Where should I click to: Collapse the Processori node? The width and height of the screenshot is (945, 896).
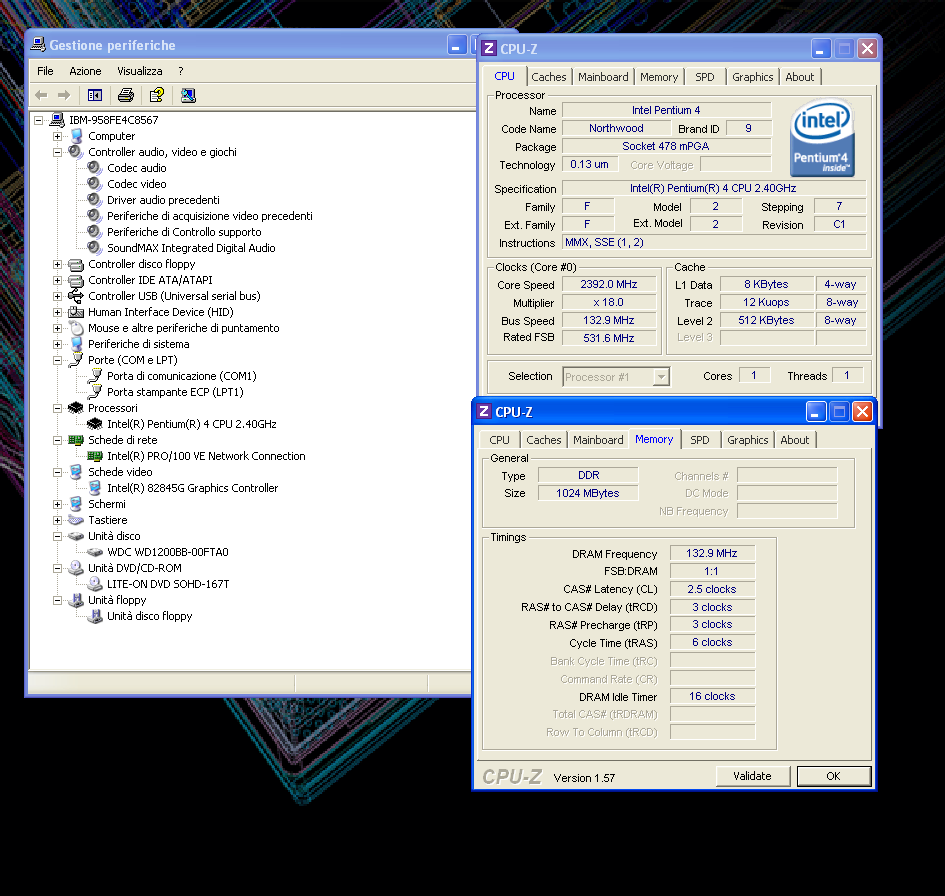pos(57,408)
